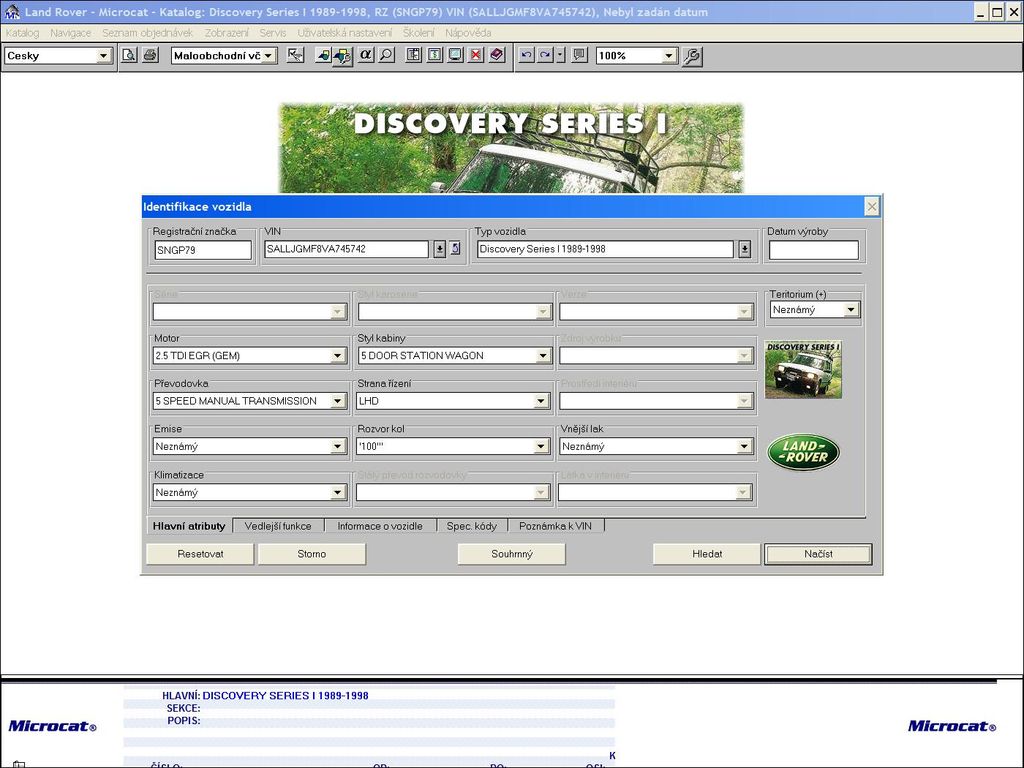The width and height of the screenshot is (1024, 768).
Task: Click the magnifying glass search icon
Action: pyautogui.click(x=386, y=56)
